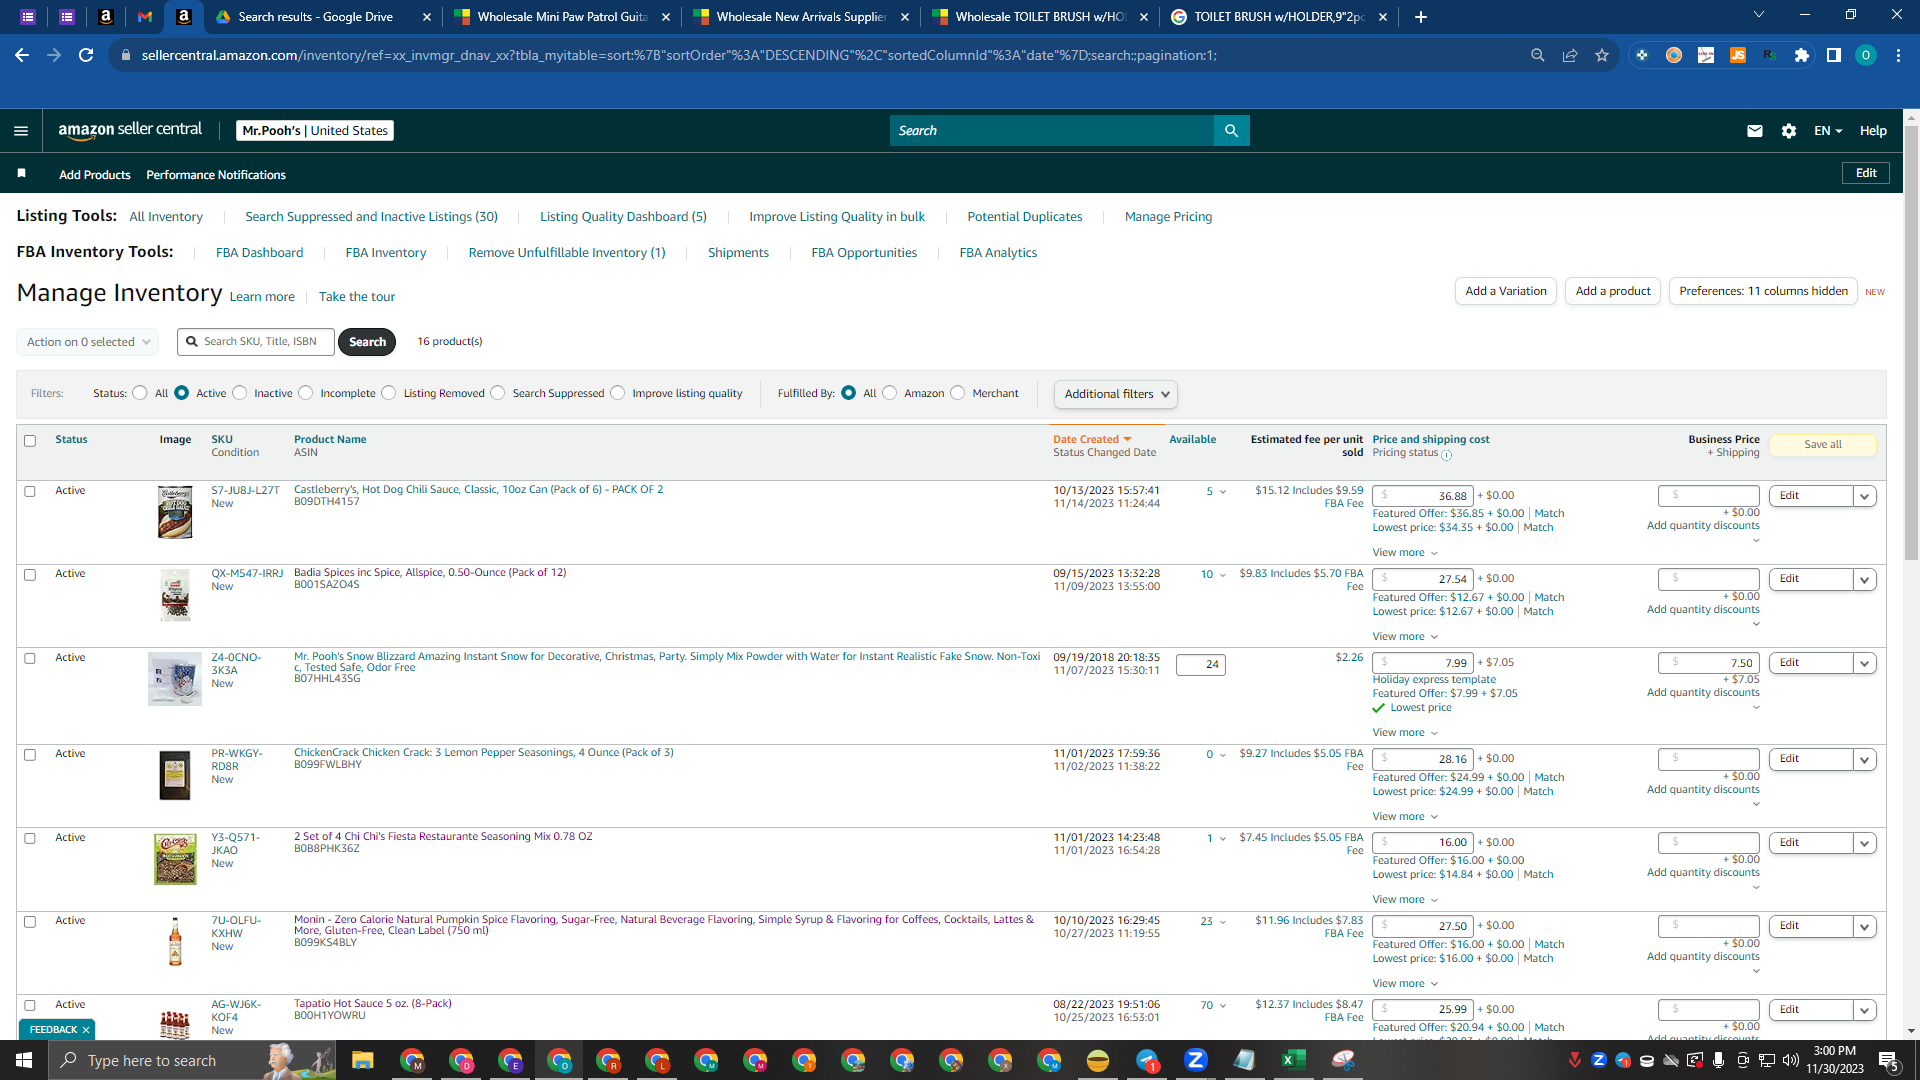Open the FBA Inventory tool link

tap(386, 253)
